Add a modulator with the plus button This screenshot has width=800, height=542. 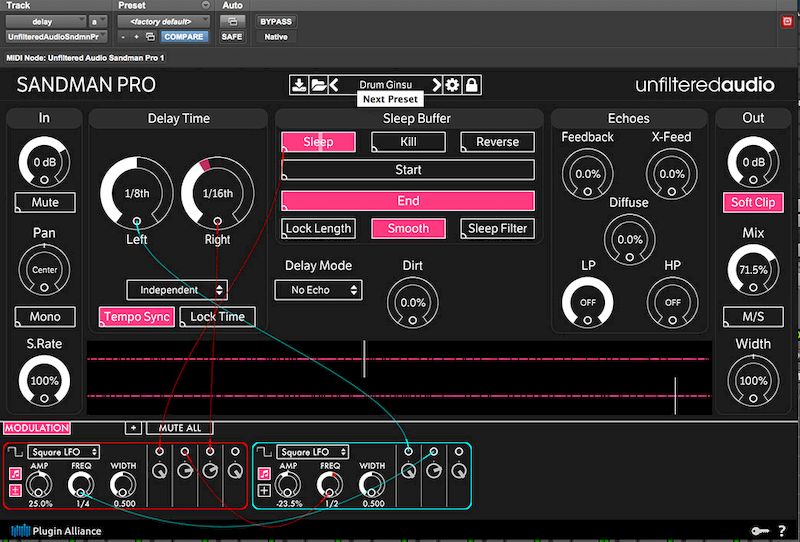tap(133, 428)
